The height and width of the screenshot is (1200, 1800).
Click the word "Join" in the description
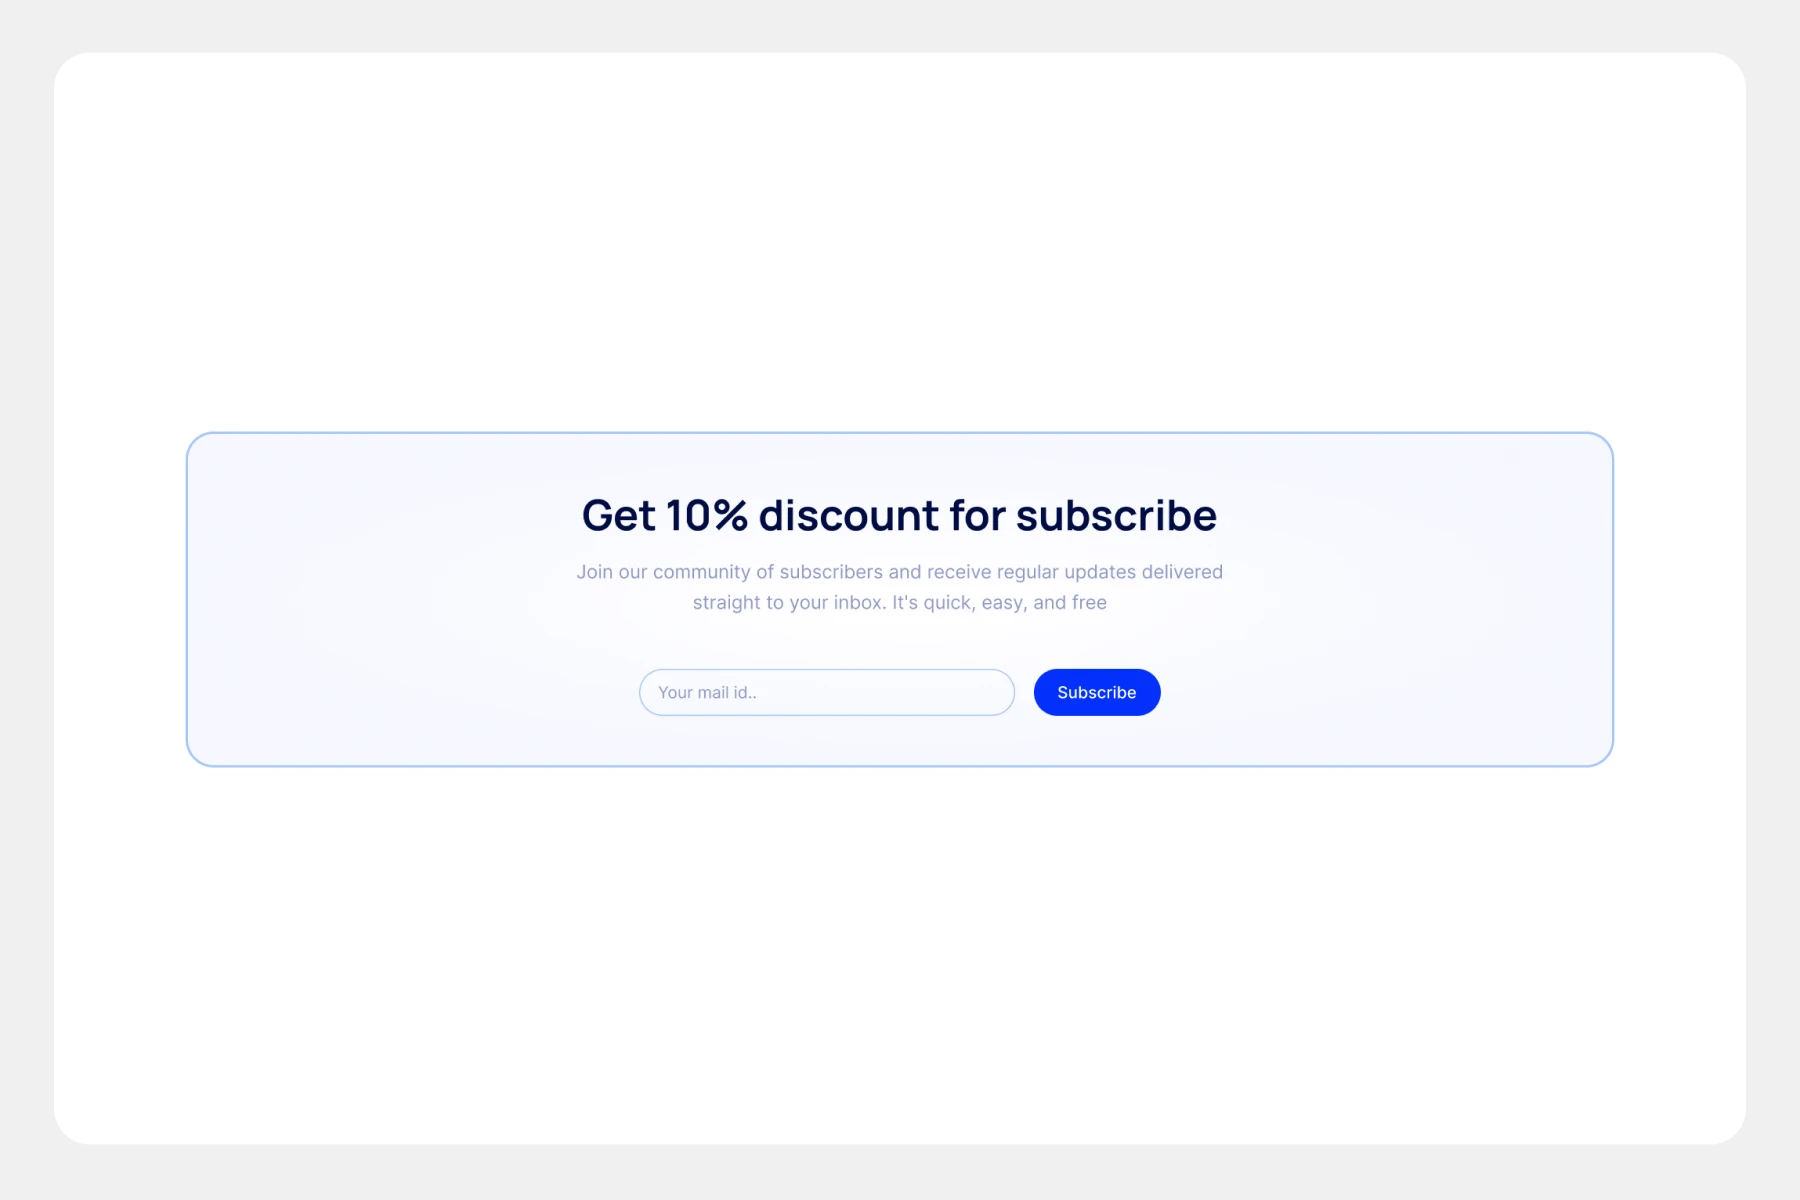pos(594,572)
